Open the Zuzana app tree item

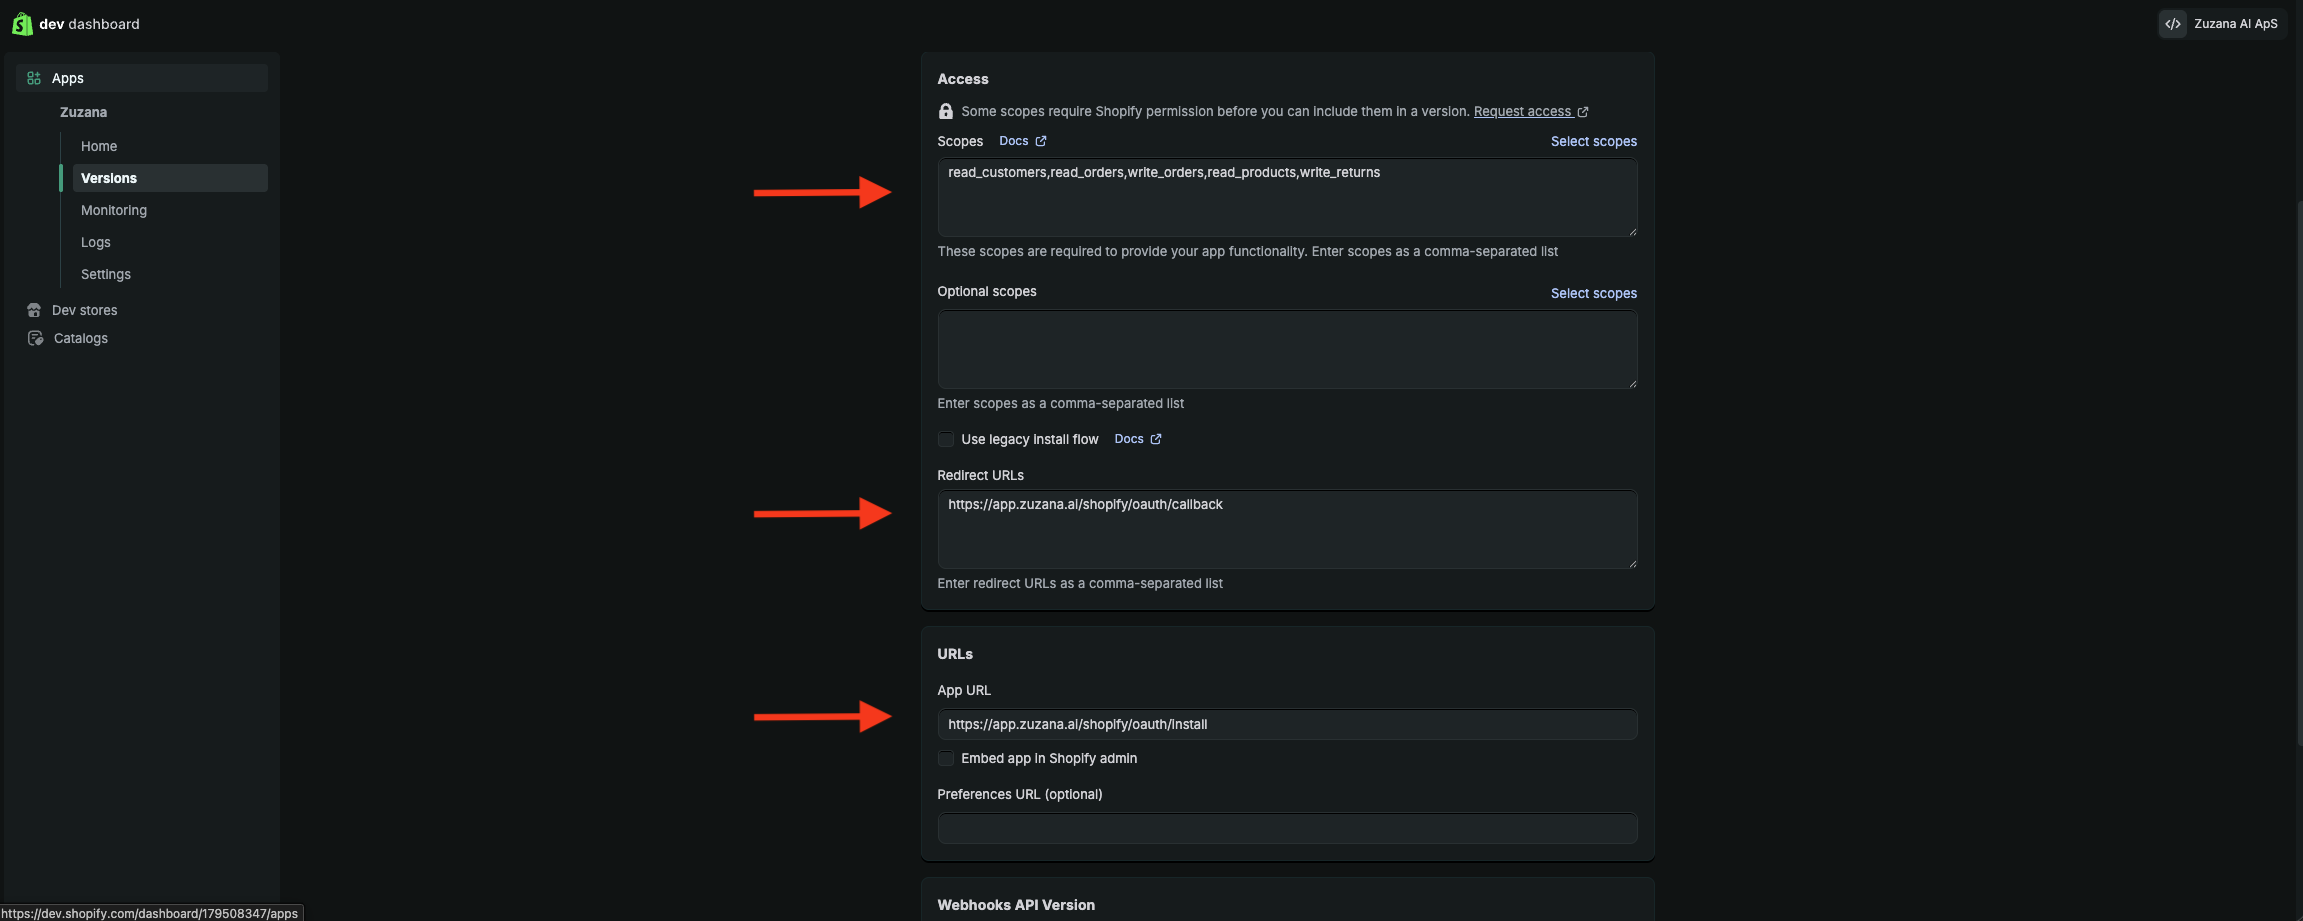click(83, 112)
